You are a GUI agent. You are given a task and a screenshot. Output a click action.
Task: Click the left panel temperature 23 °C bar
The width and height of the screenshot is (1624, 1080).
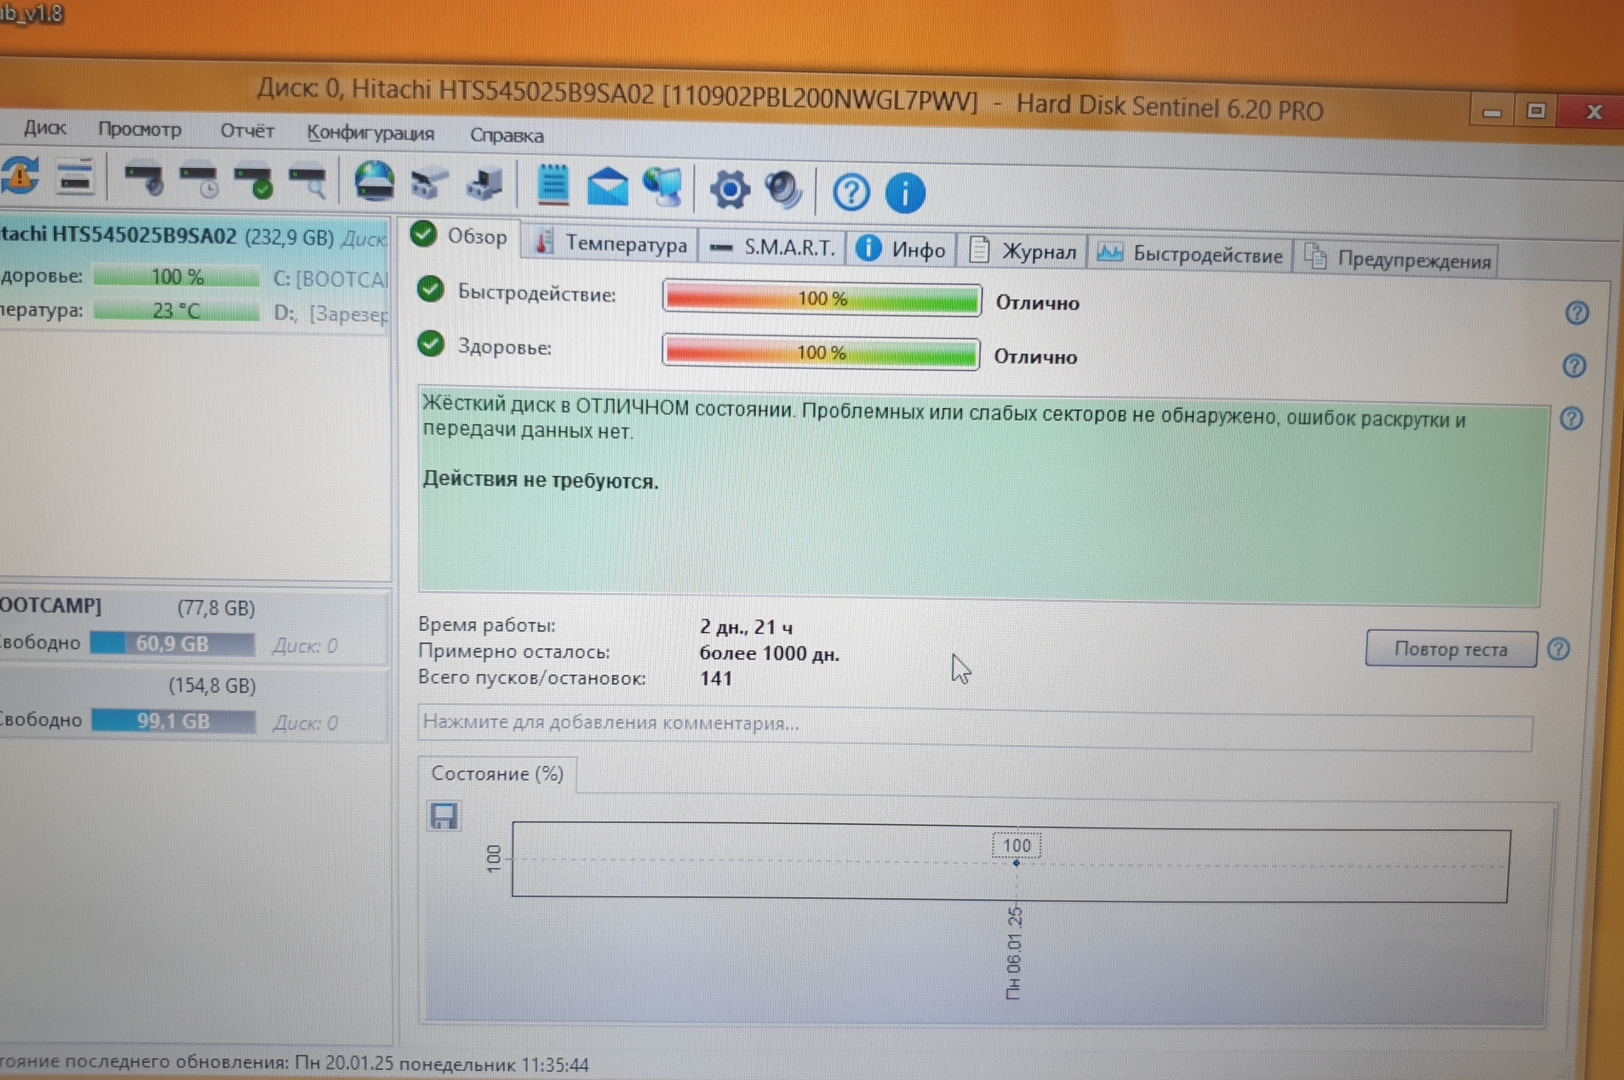pos(176,311)
